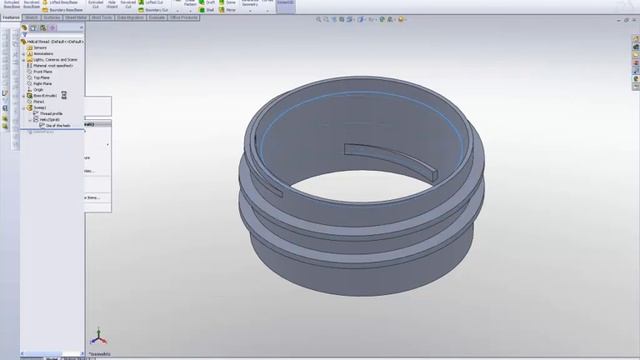The width and height of the screenshot is (640, 360).
Task: Click the Lofted Cut tool
Action: tap(151, 2)
